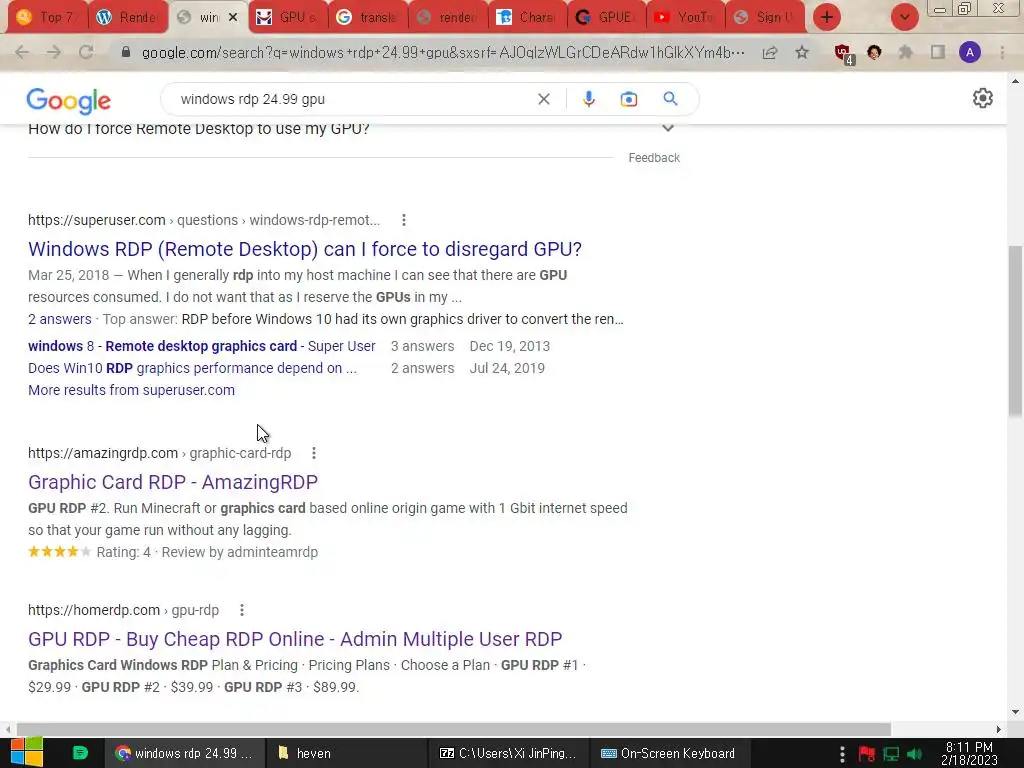This screenshot has height=768, width=1024.
Task: Open 'Windows RDP (Remote Desktop) can I force' result
Action: [305, 249]
